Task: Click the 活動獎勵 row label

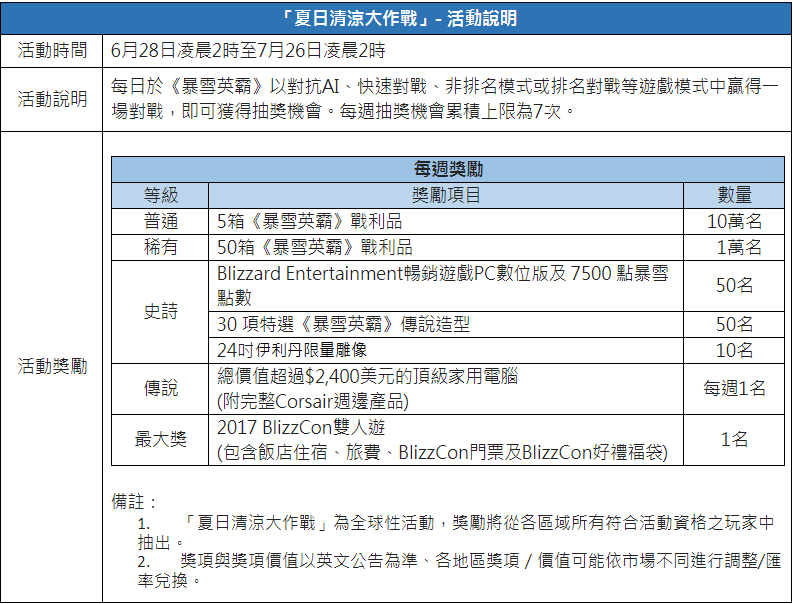Action: (x=52, y=366)
